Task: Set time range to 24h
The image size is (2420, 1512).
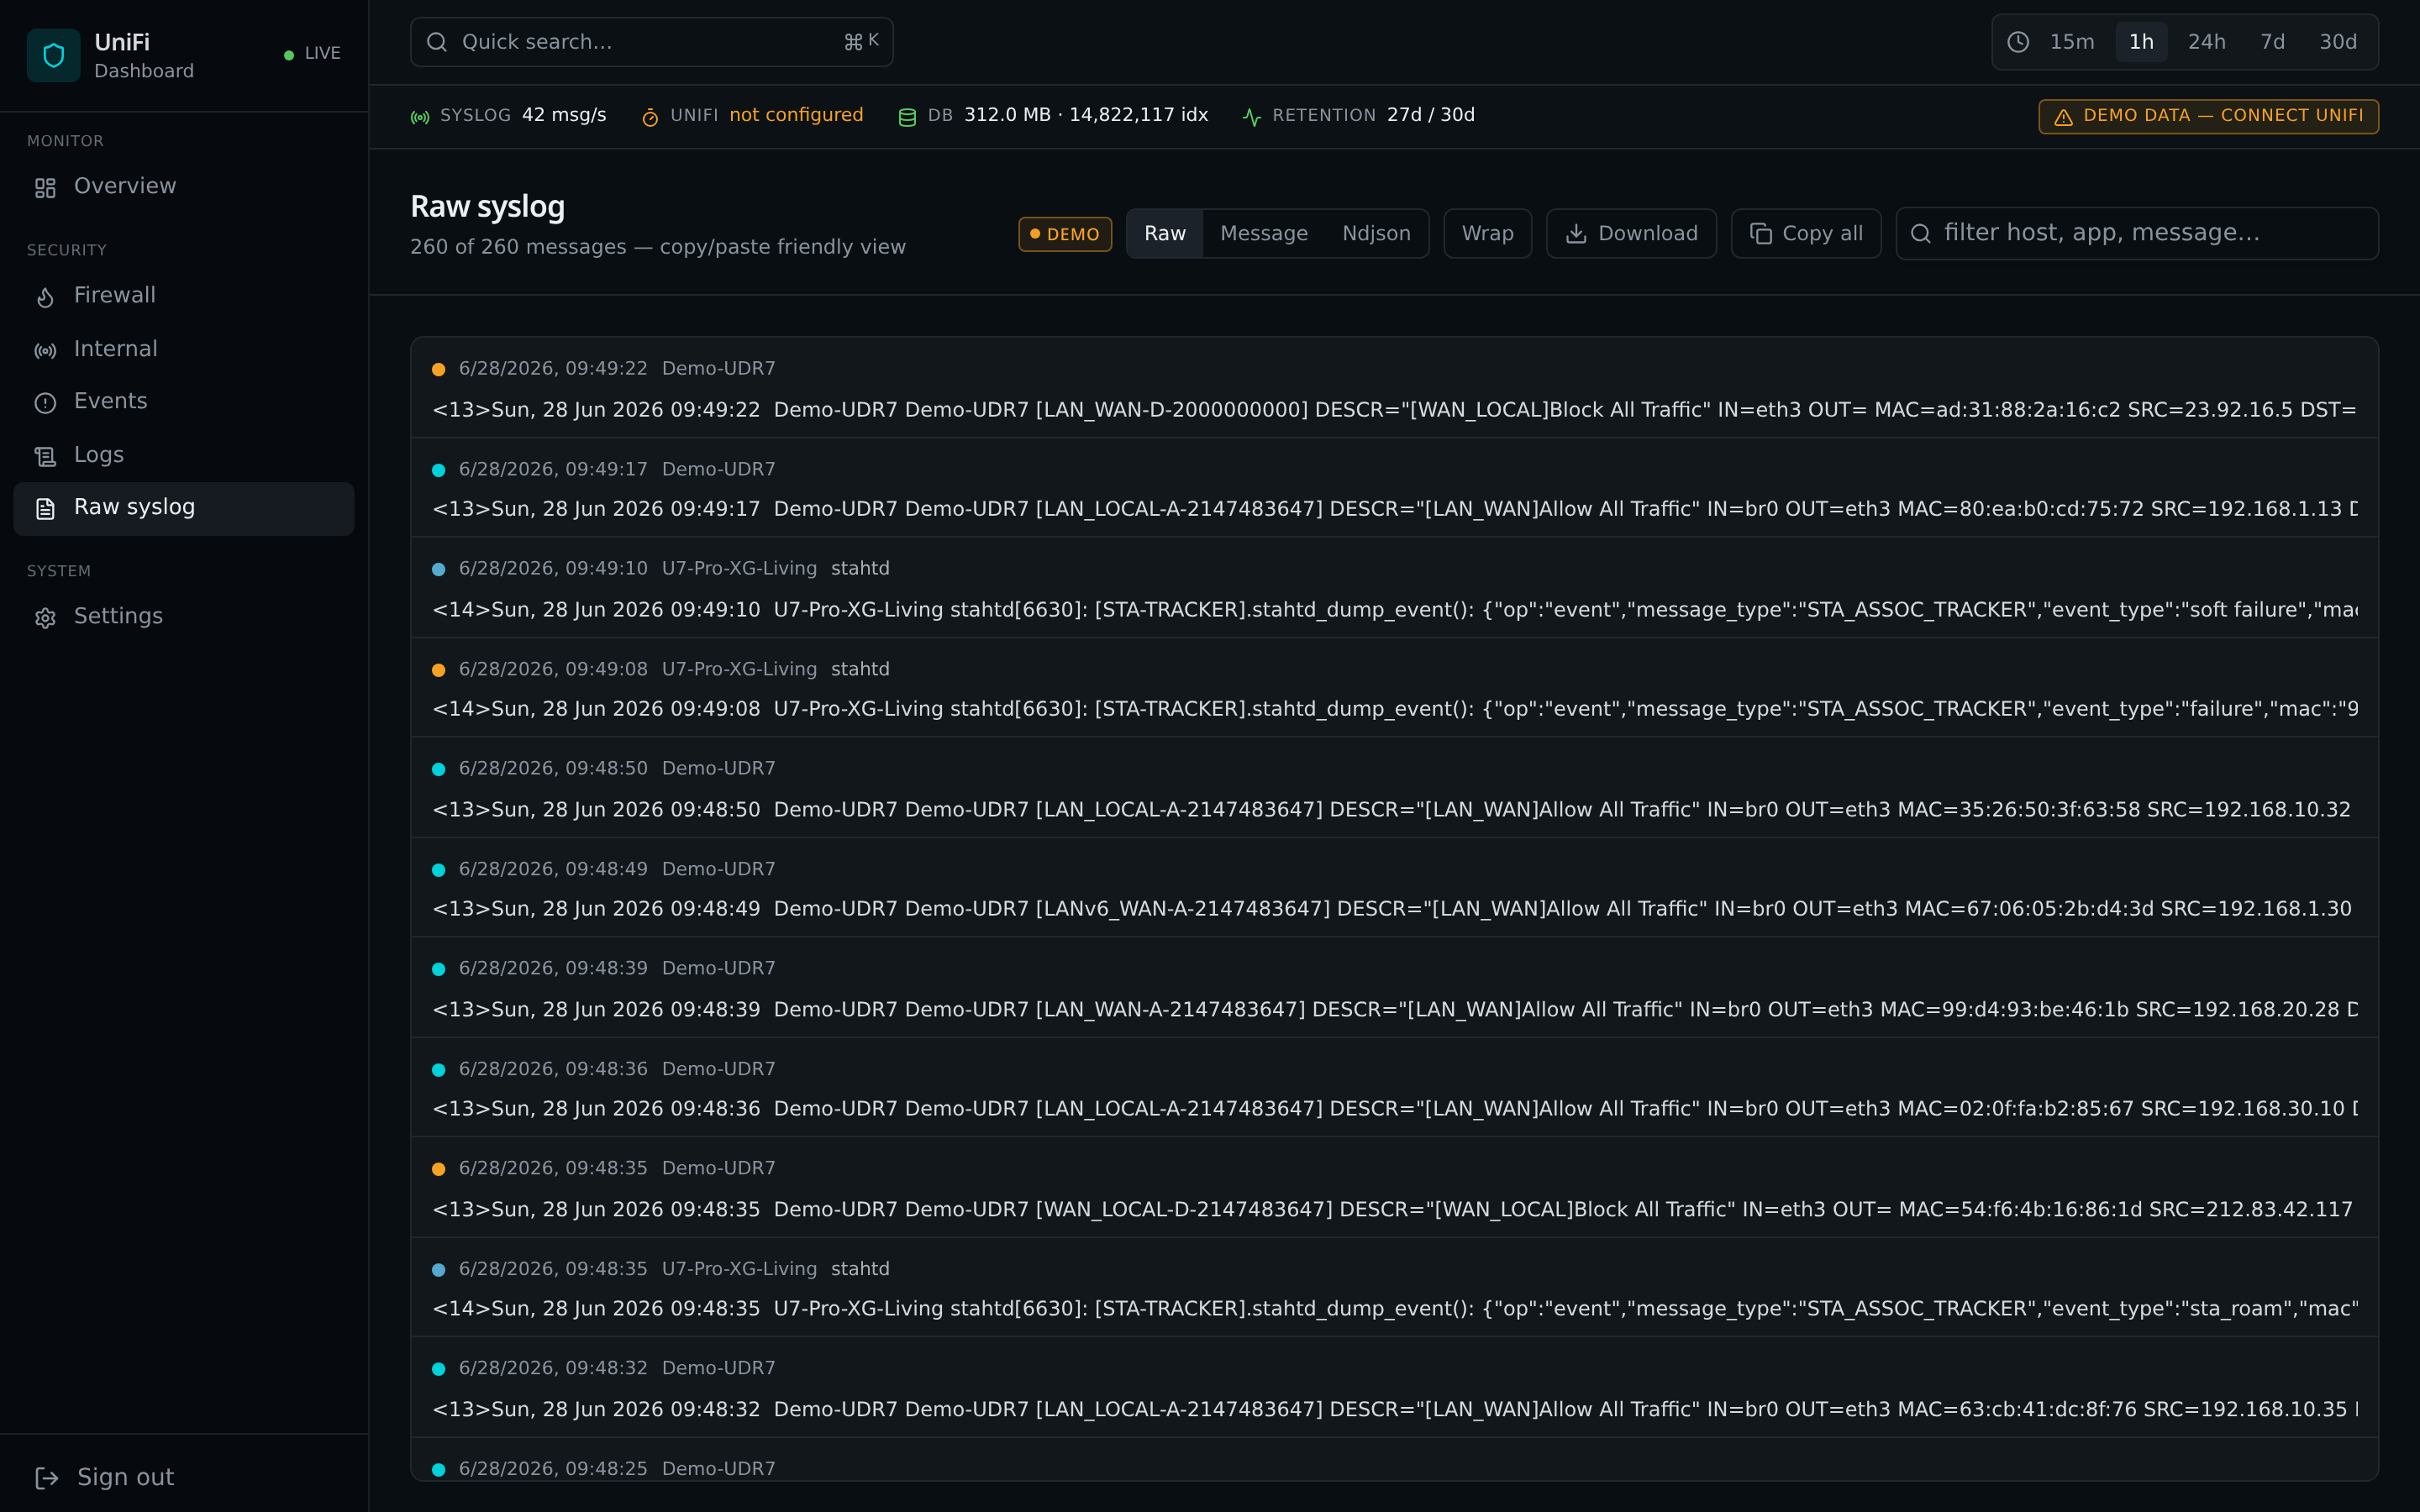Action: point(2206,42)
